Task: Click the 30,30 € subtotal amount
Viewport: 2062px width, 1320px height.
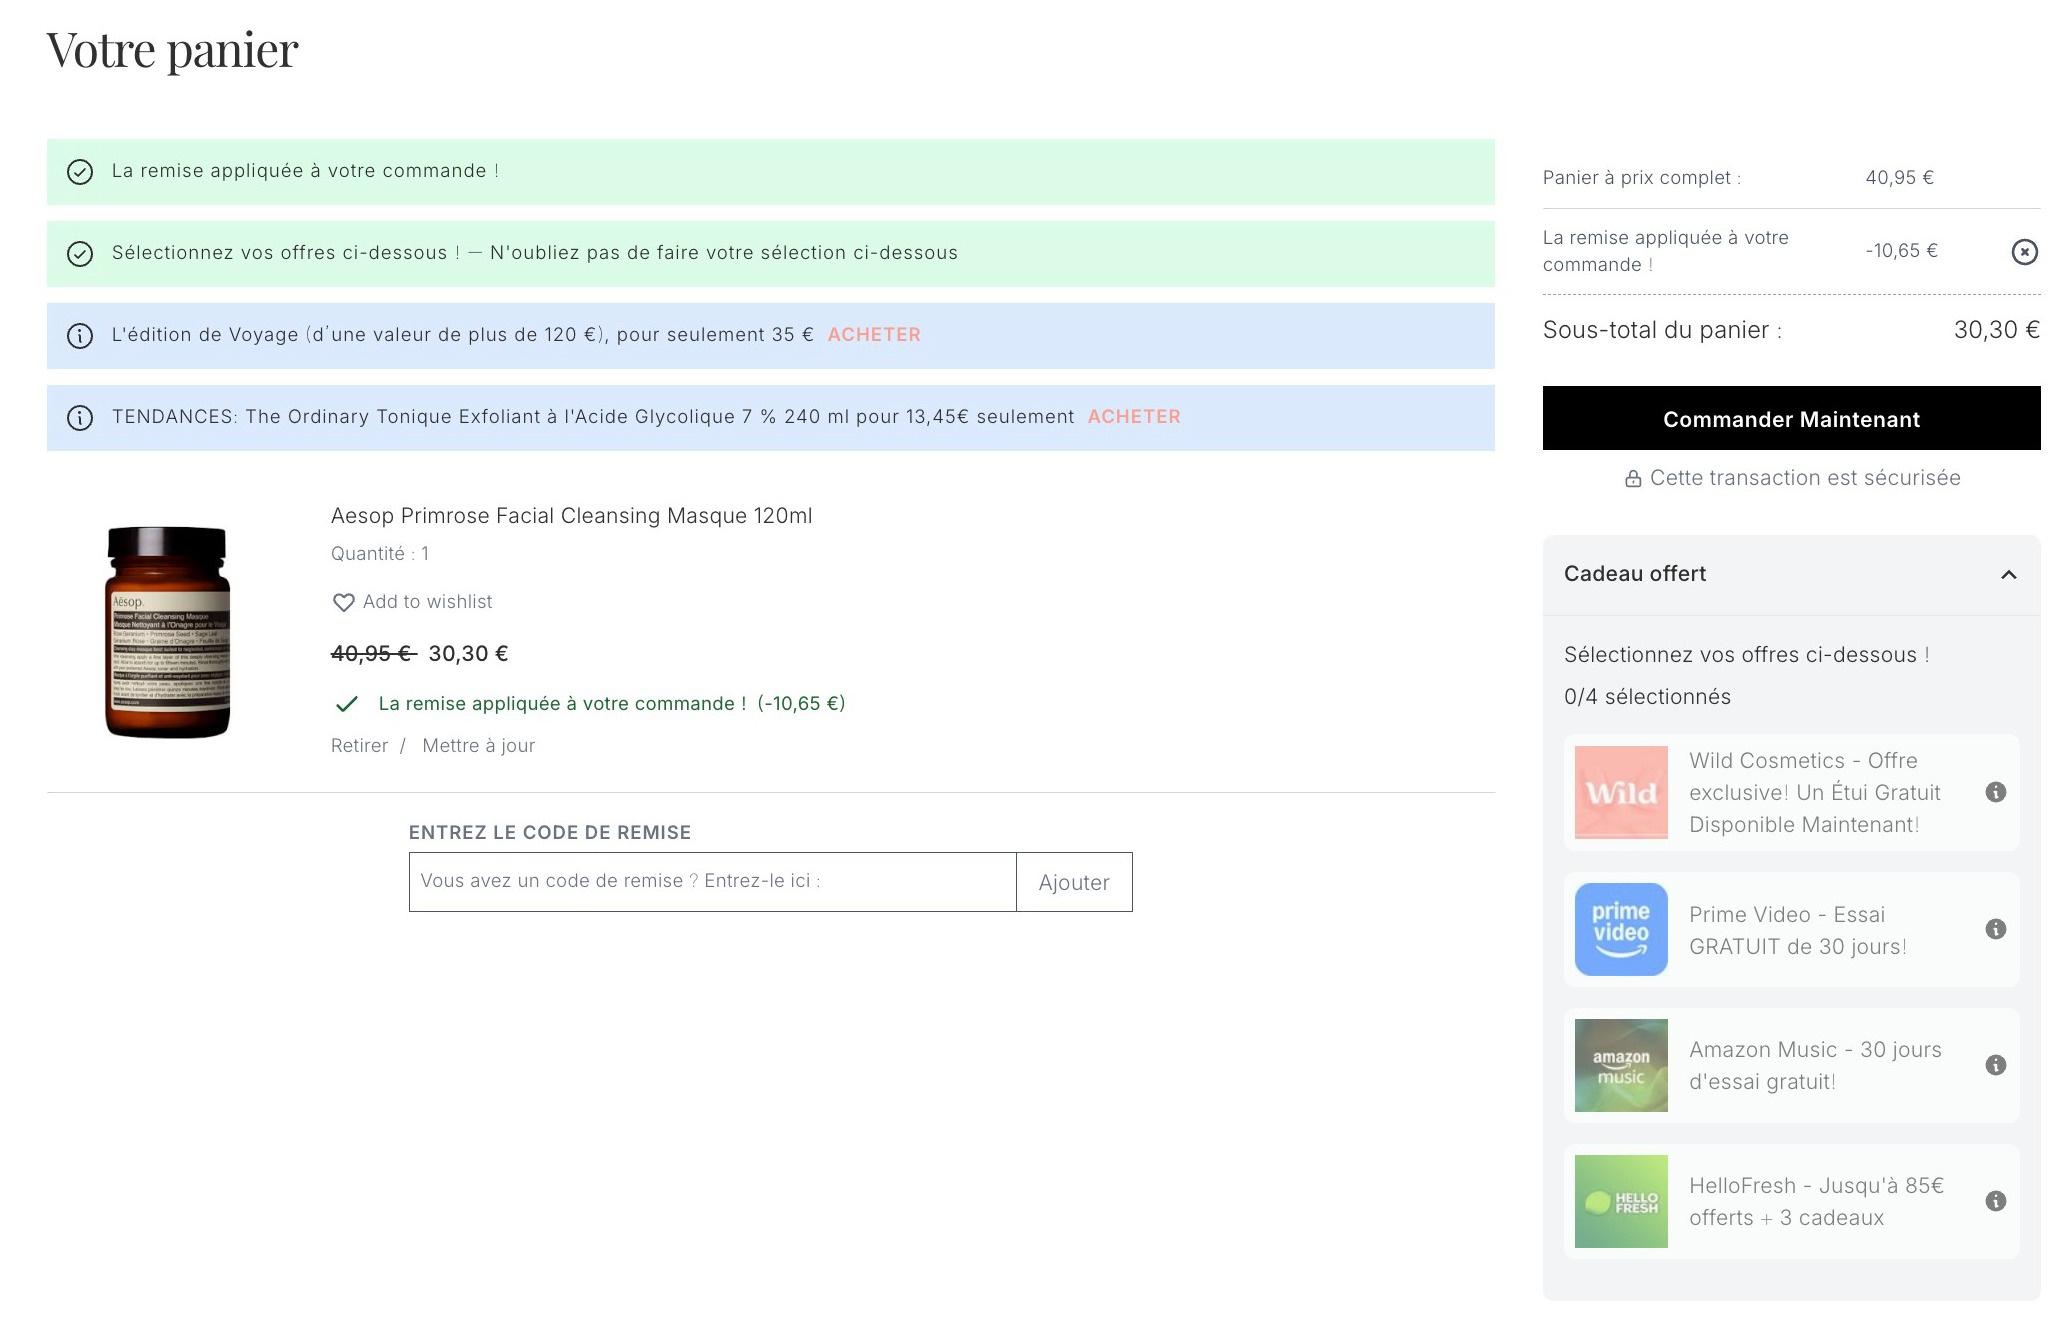Action: pos(1996,330)
